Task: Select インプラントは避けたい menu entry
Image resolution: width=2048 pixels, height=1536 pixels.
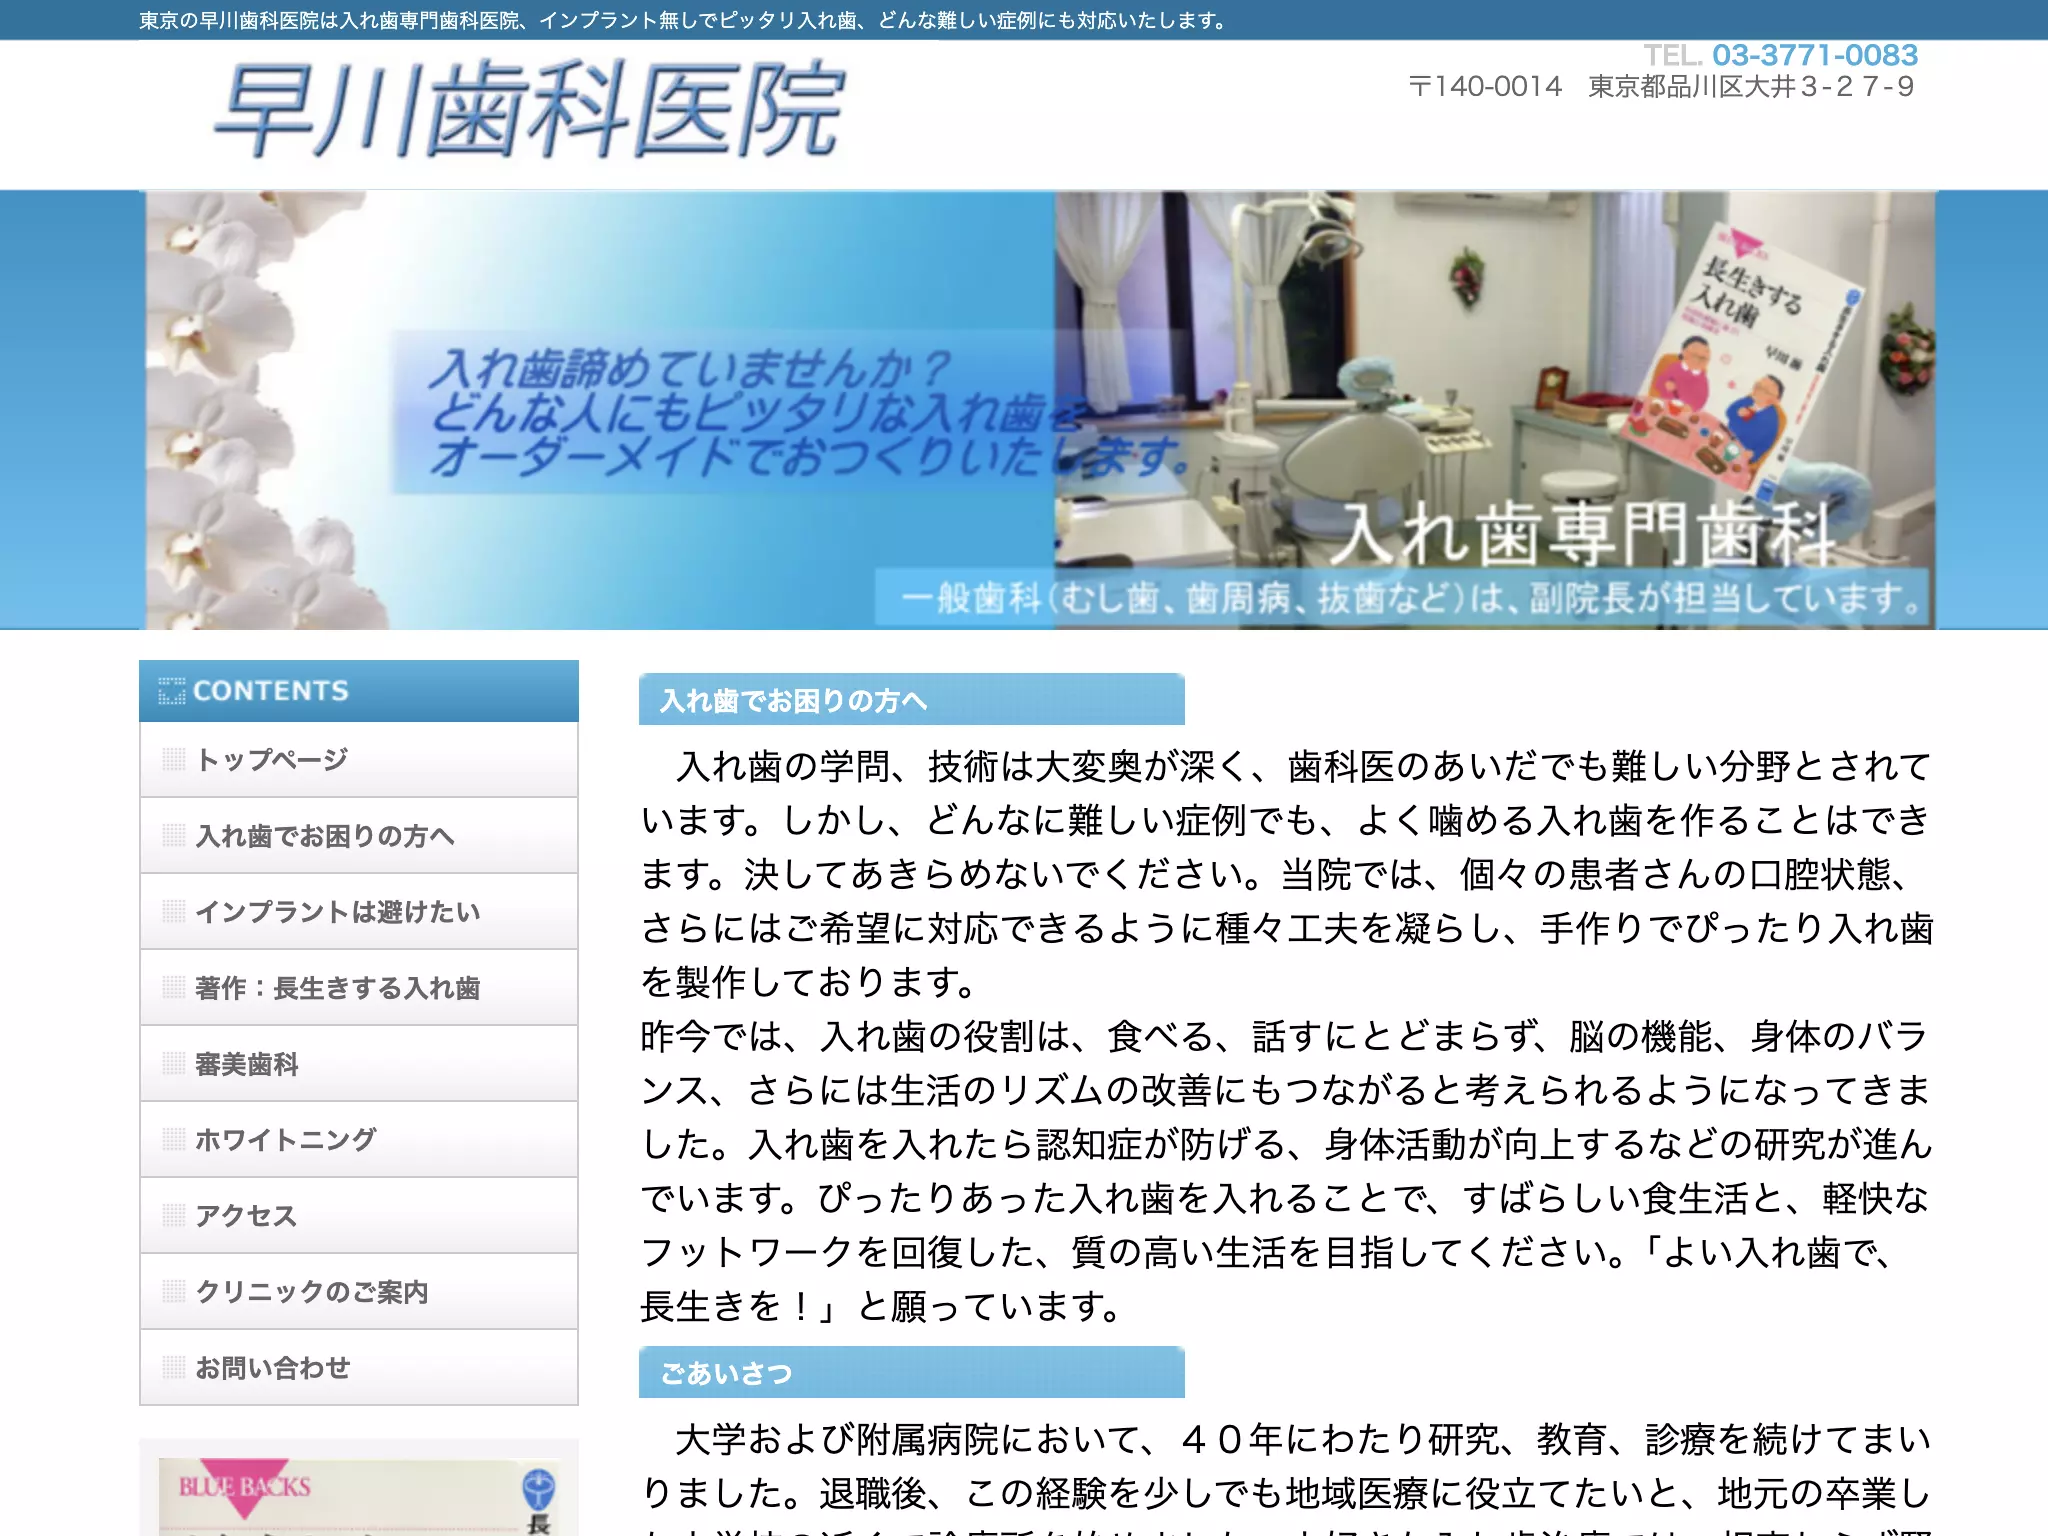Action: (358, 912)
